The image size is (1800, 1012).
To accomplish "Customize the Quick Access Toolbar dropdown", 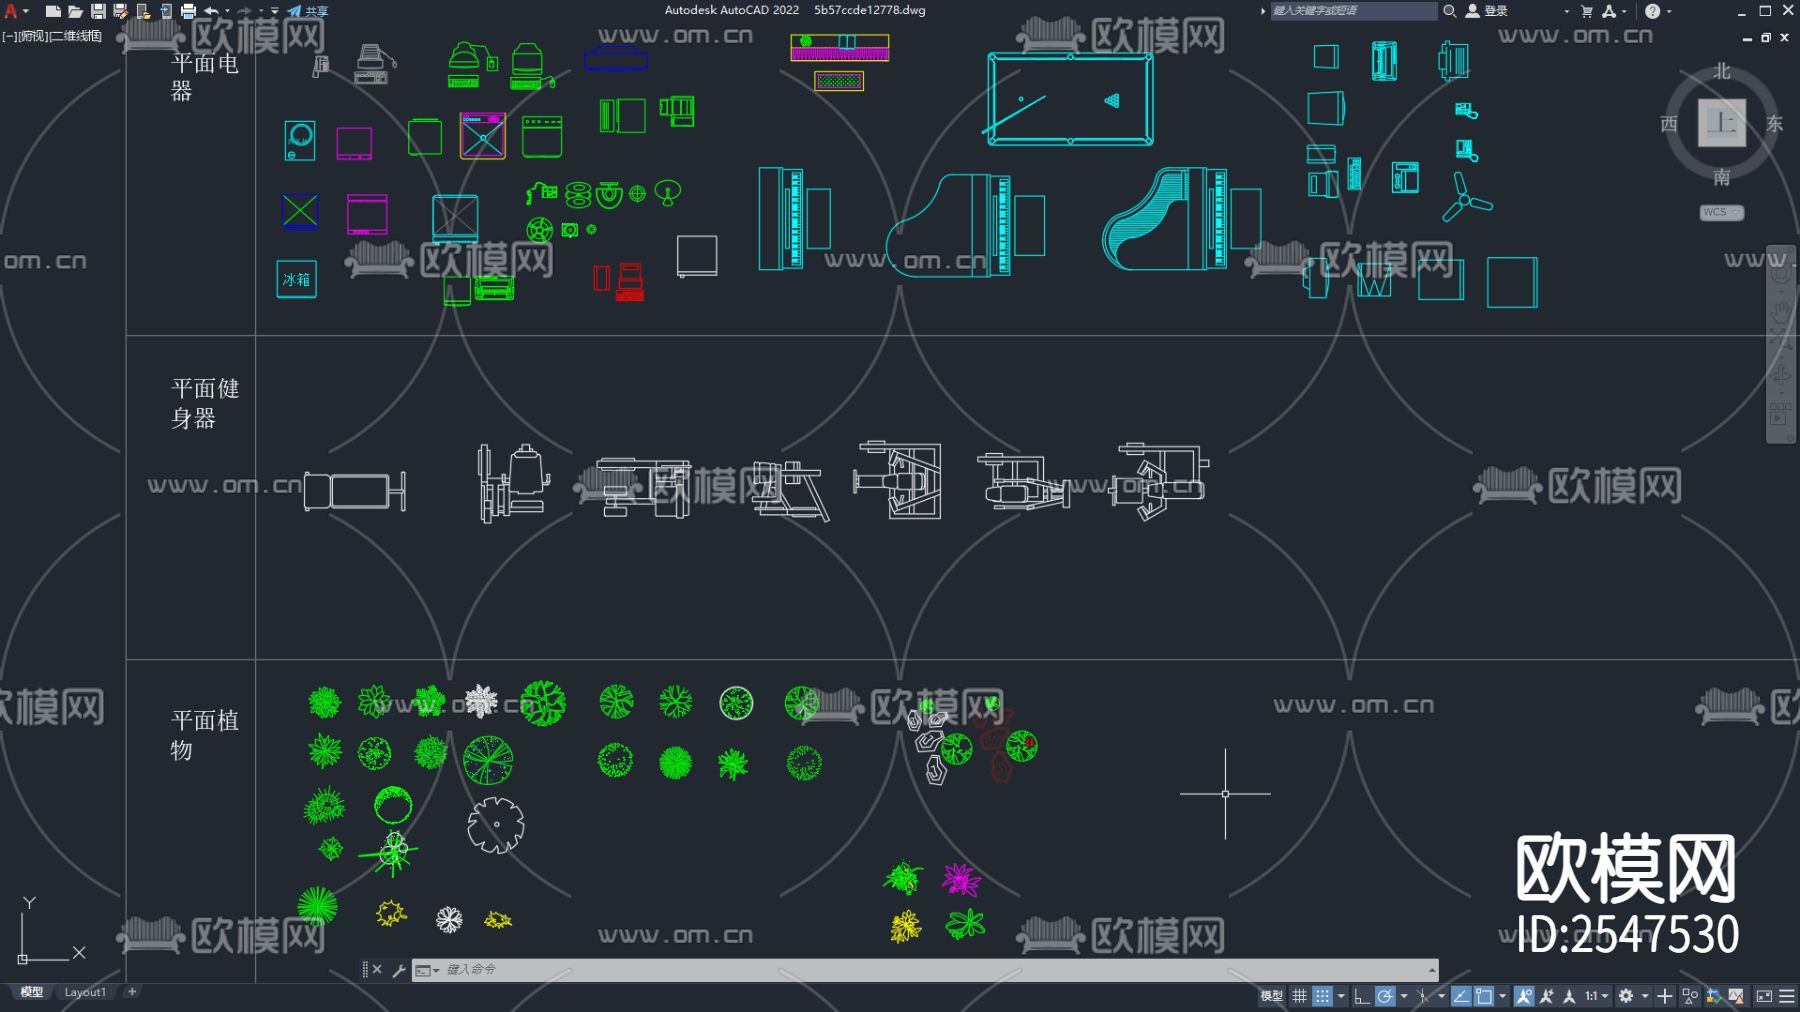I will tap(275, 11).
